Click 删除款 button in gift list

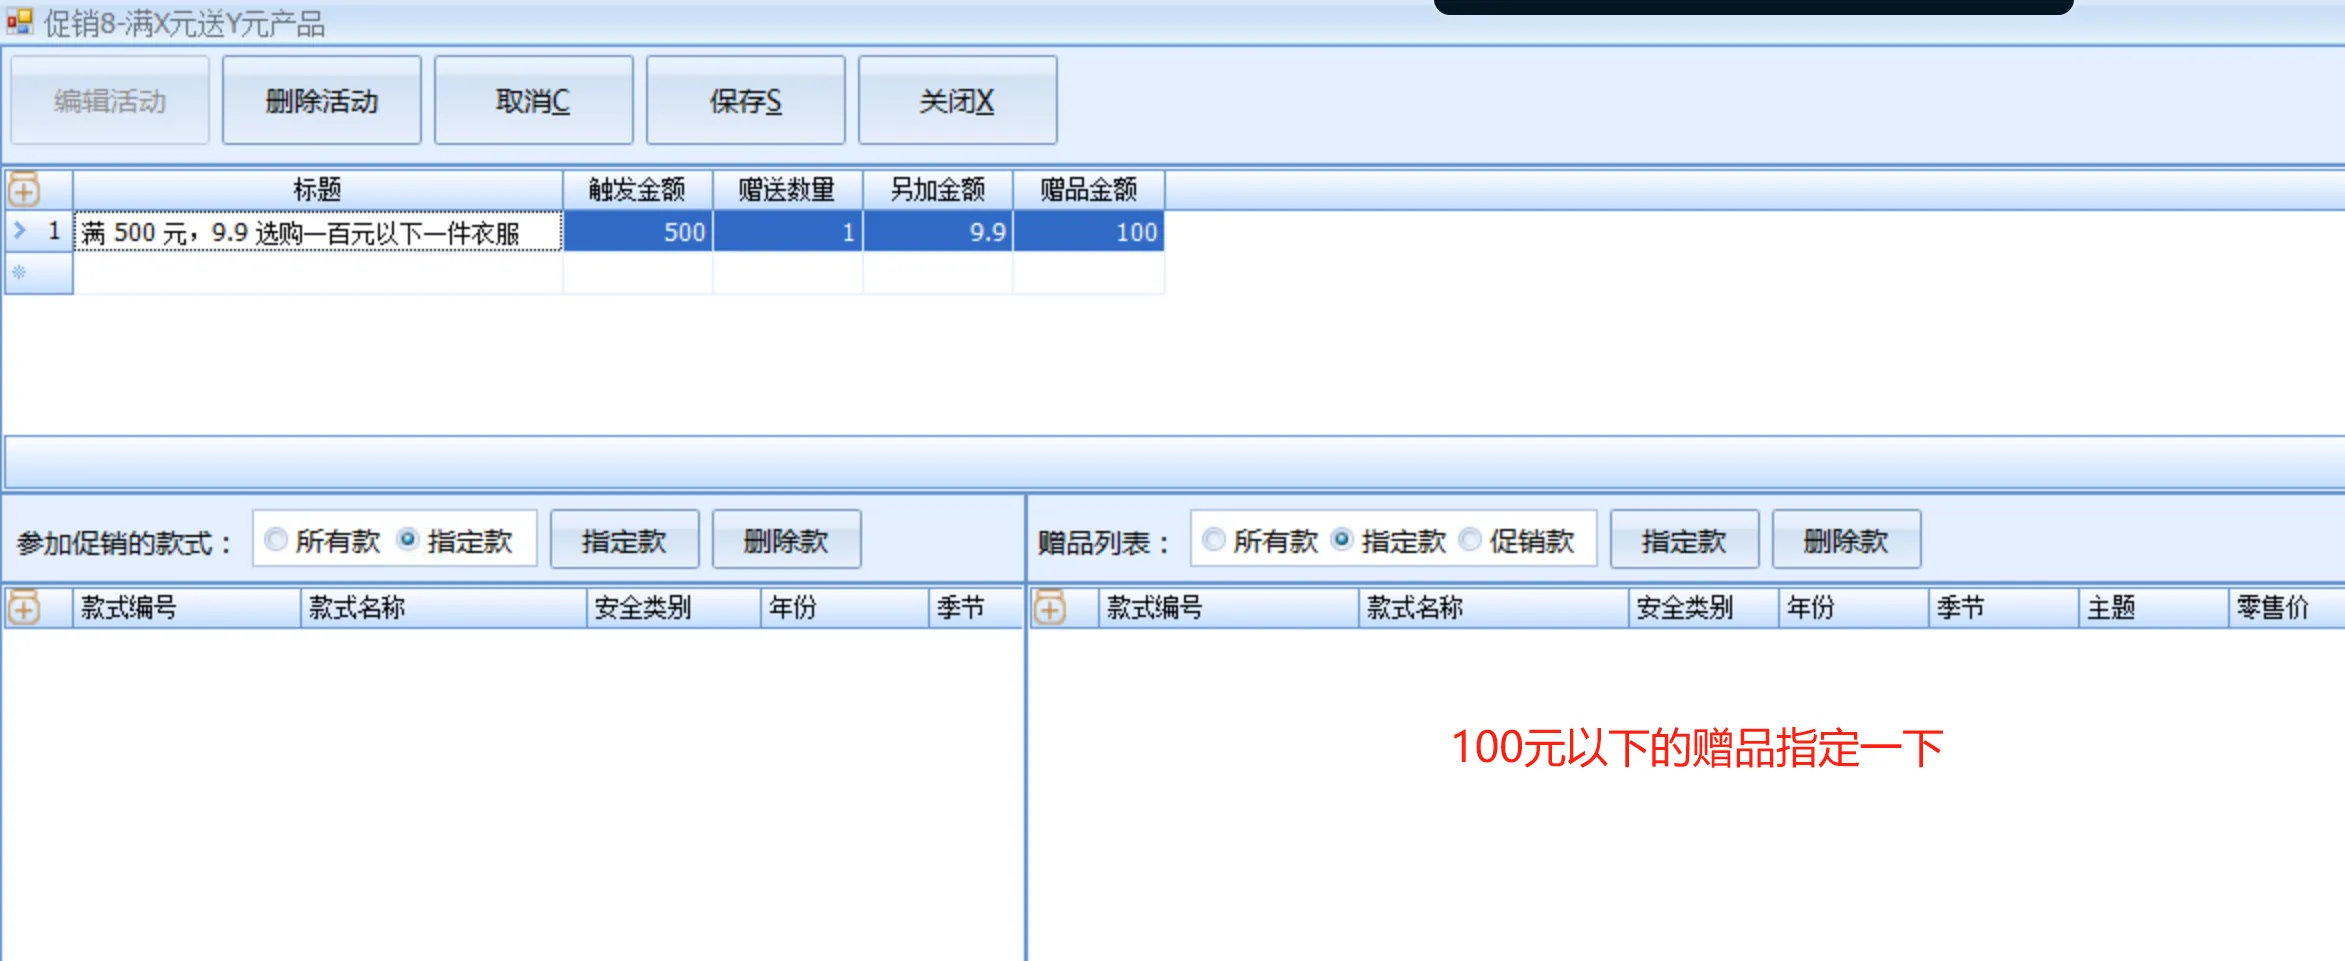[1846, 540]
